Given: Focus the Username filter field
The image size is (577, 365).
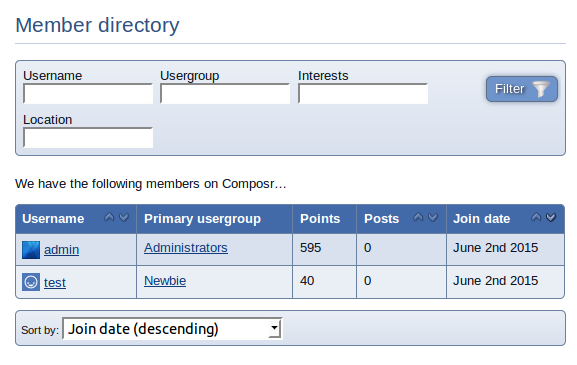Looking at the screenshot, I should click(88, 93).
